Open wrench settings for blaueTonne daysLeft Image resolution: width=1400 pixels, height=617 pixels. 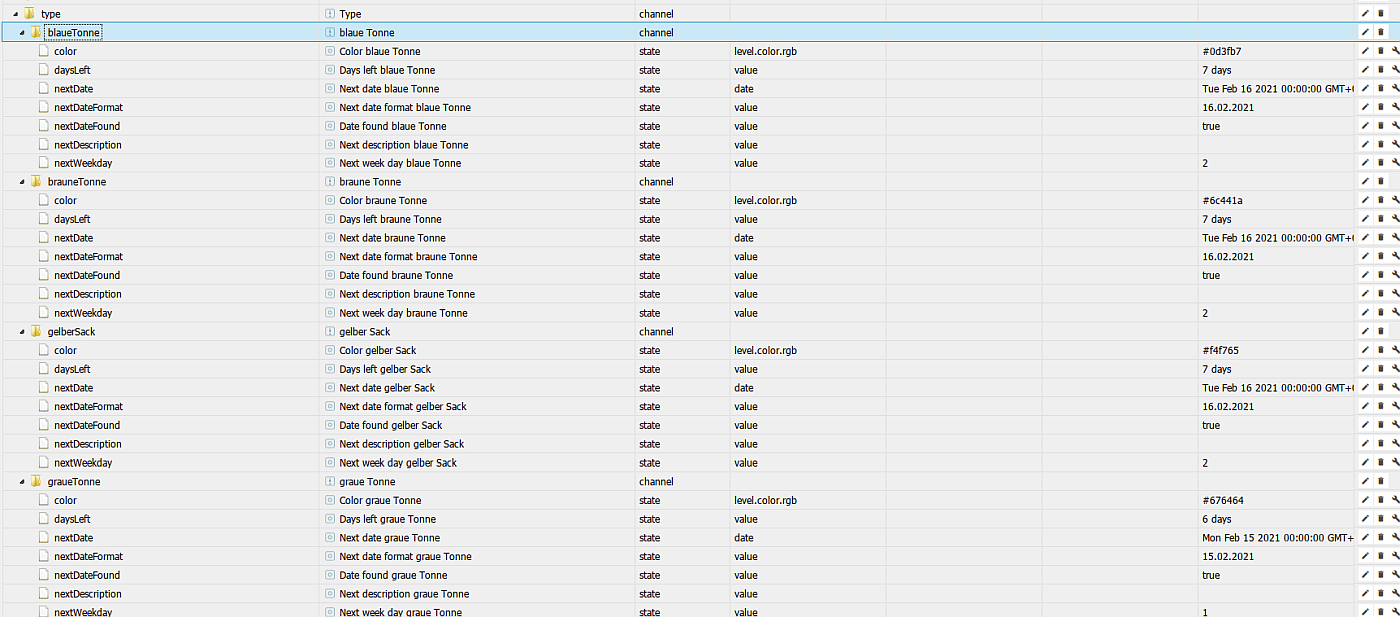1396,70
